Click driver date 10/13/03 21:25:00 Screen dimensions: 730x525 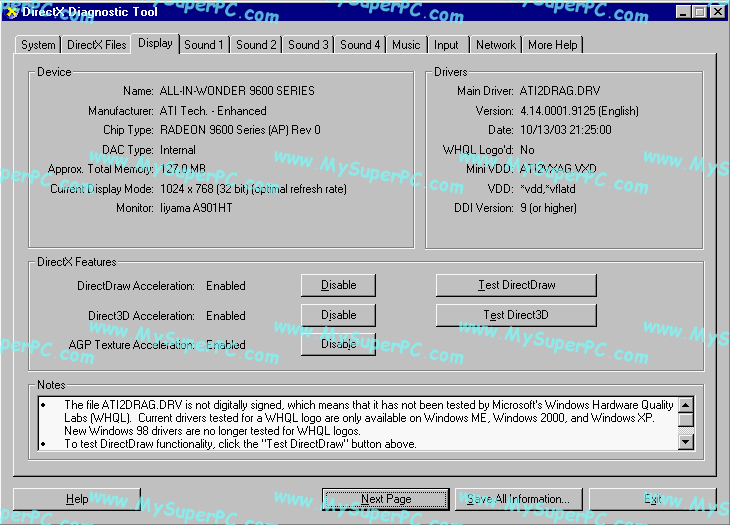point(565,130)
